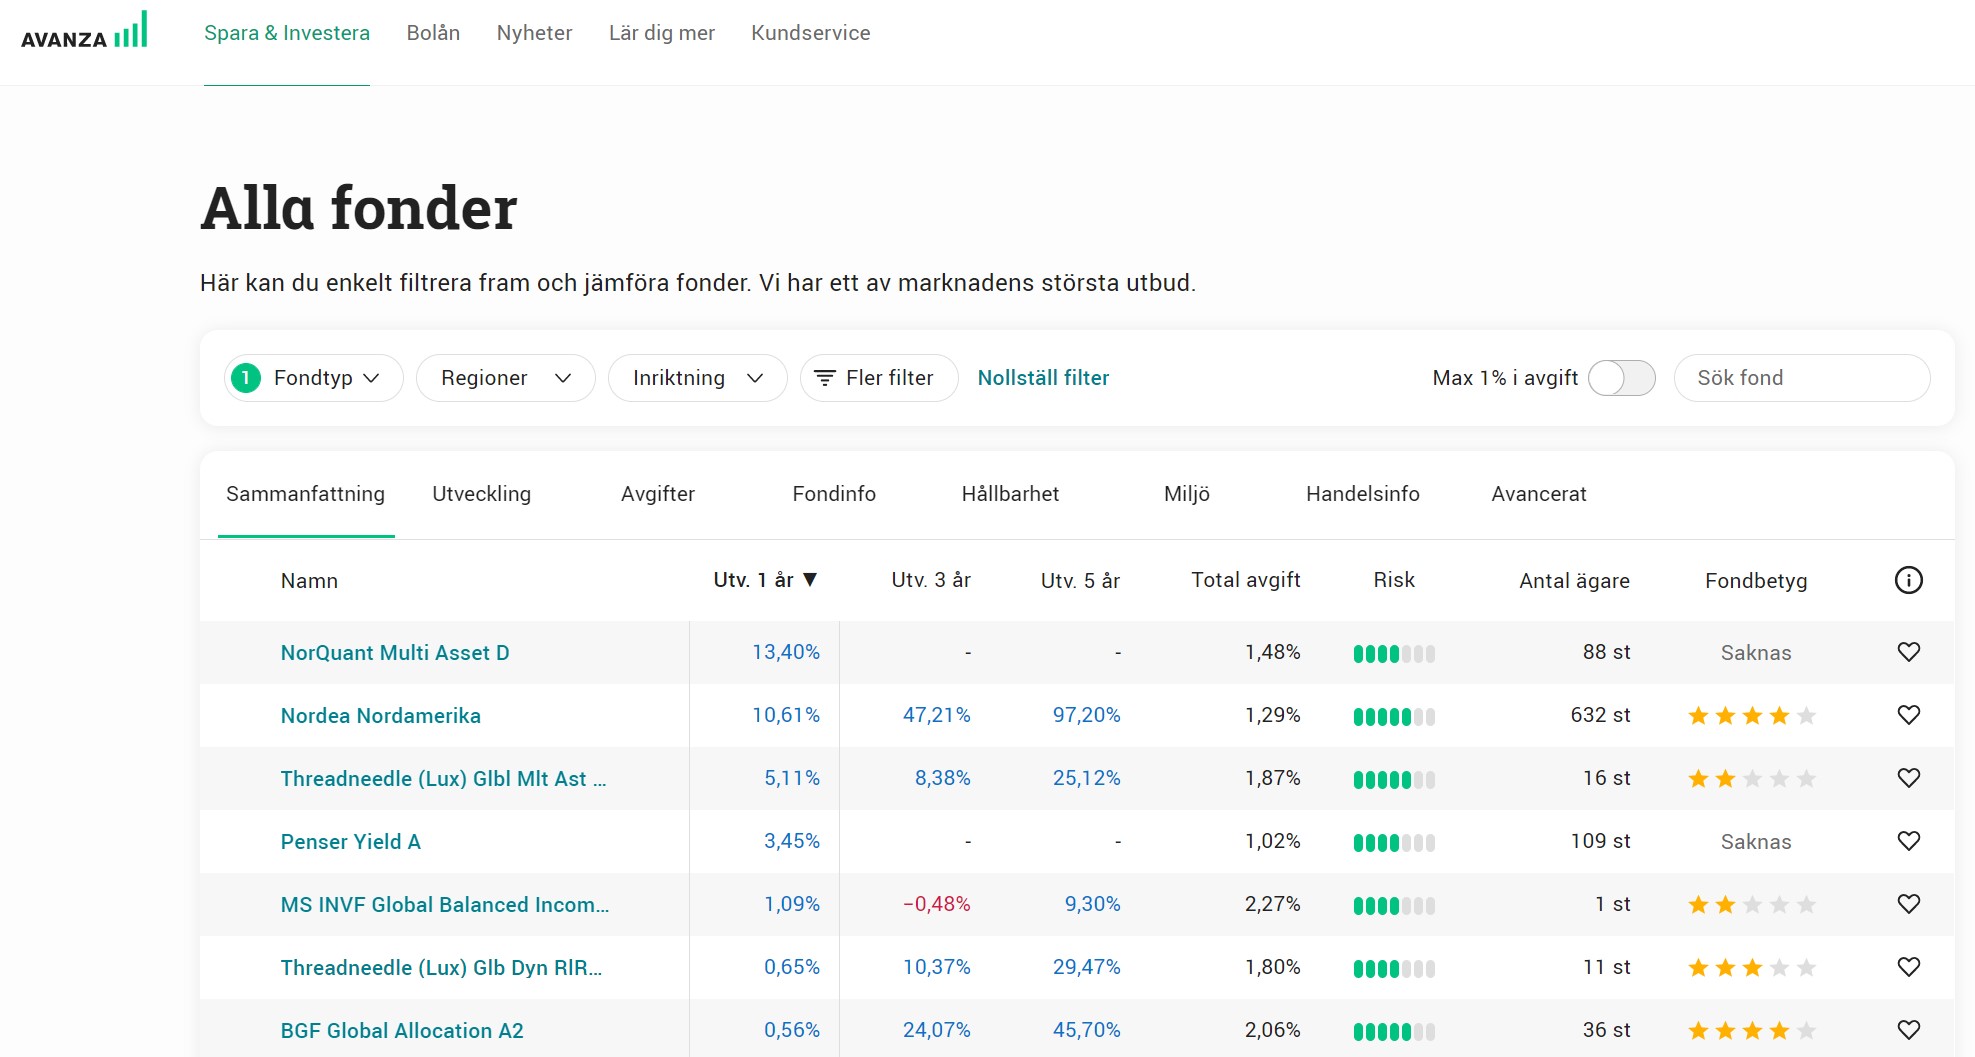This screenshot has height=1057, width=1975.
Task: Favorite MS INVF Global Balanced heart icon
Action: click(1908, 904)
